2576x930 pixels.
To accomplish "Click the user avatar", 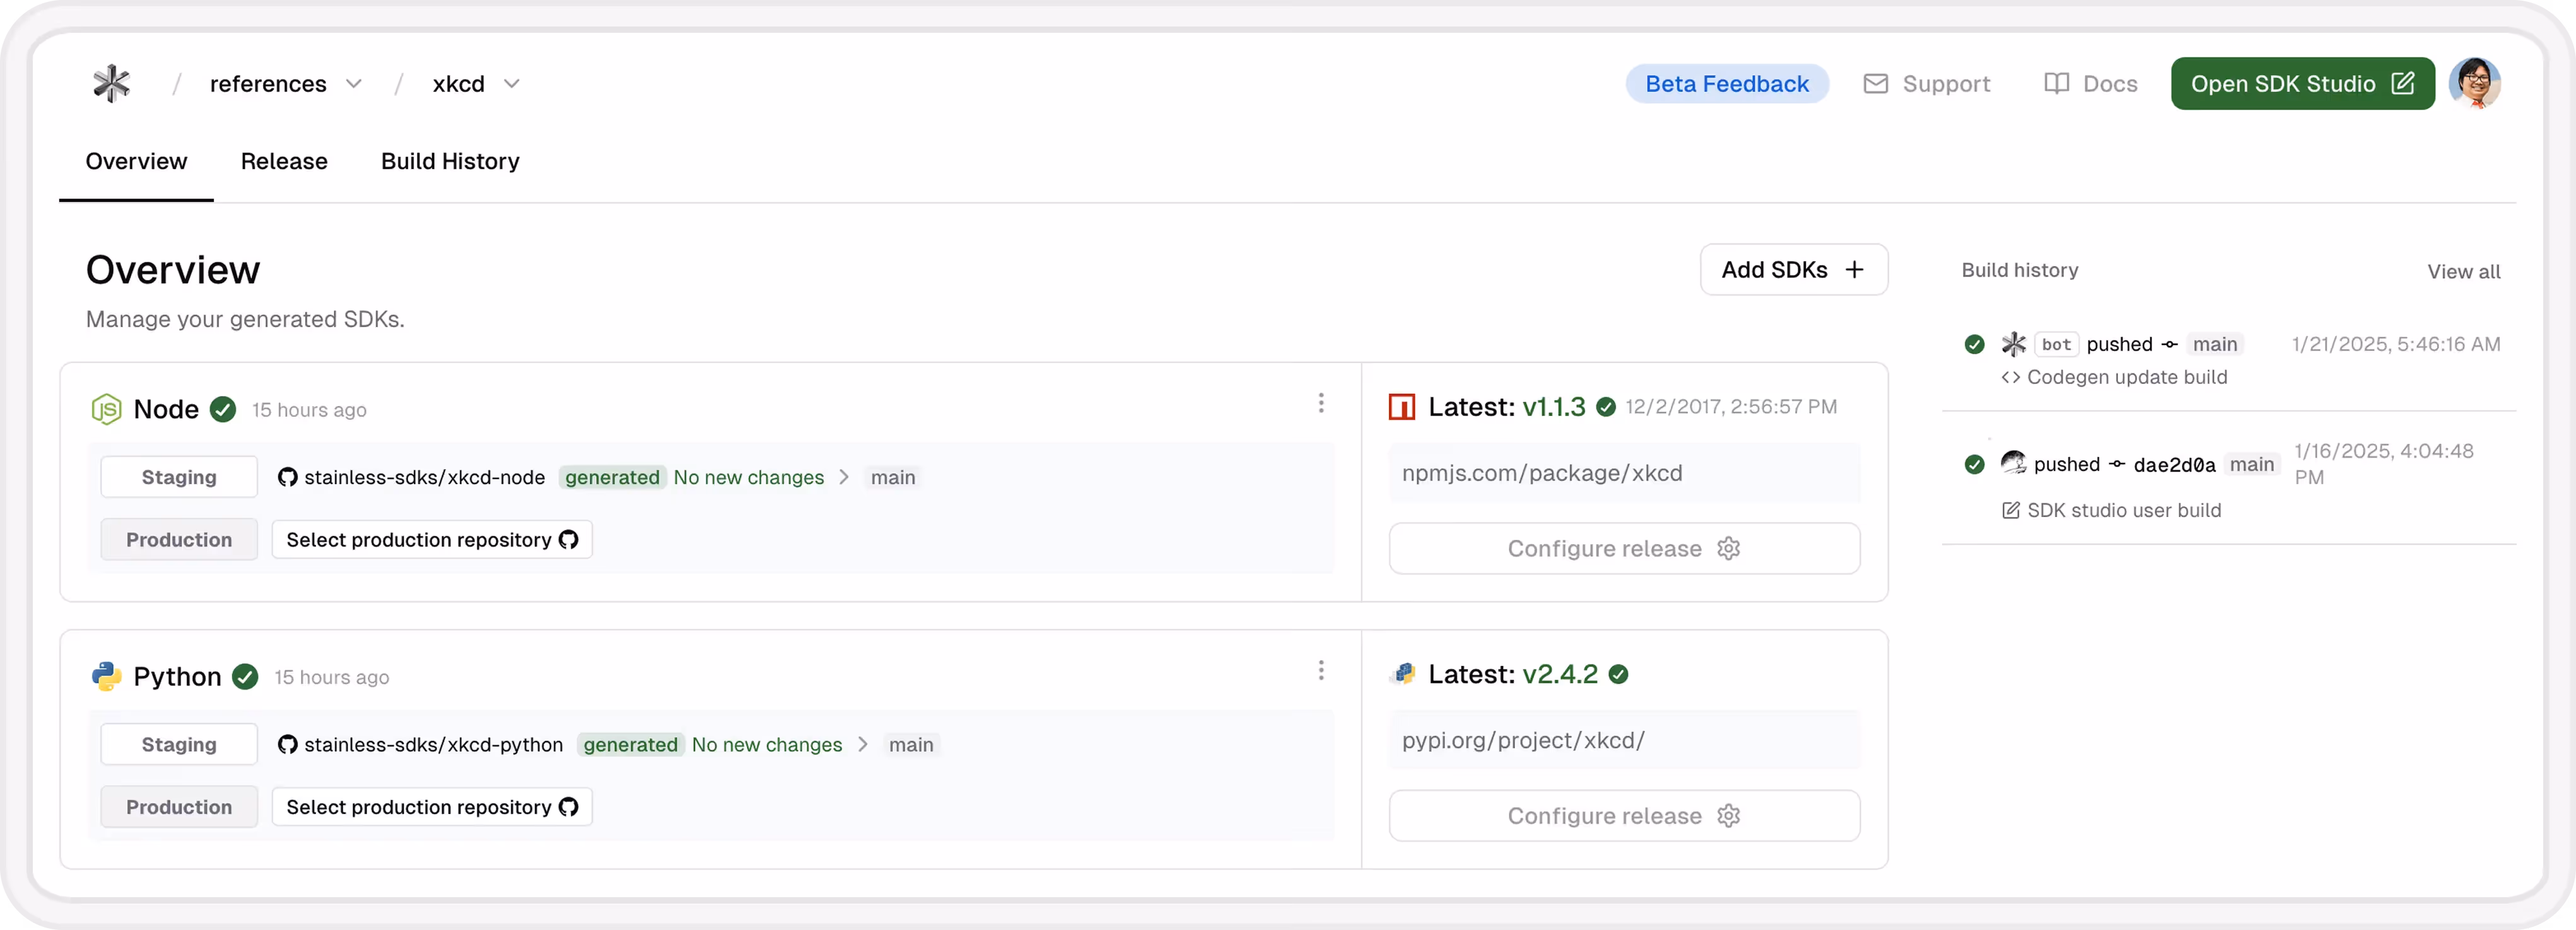I will click(x=2474, y=84).
